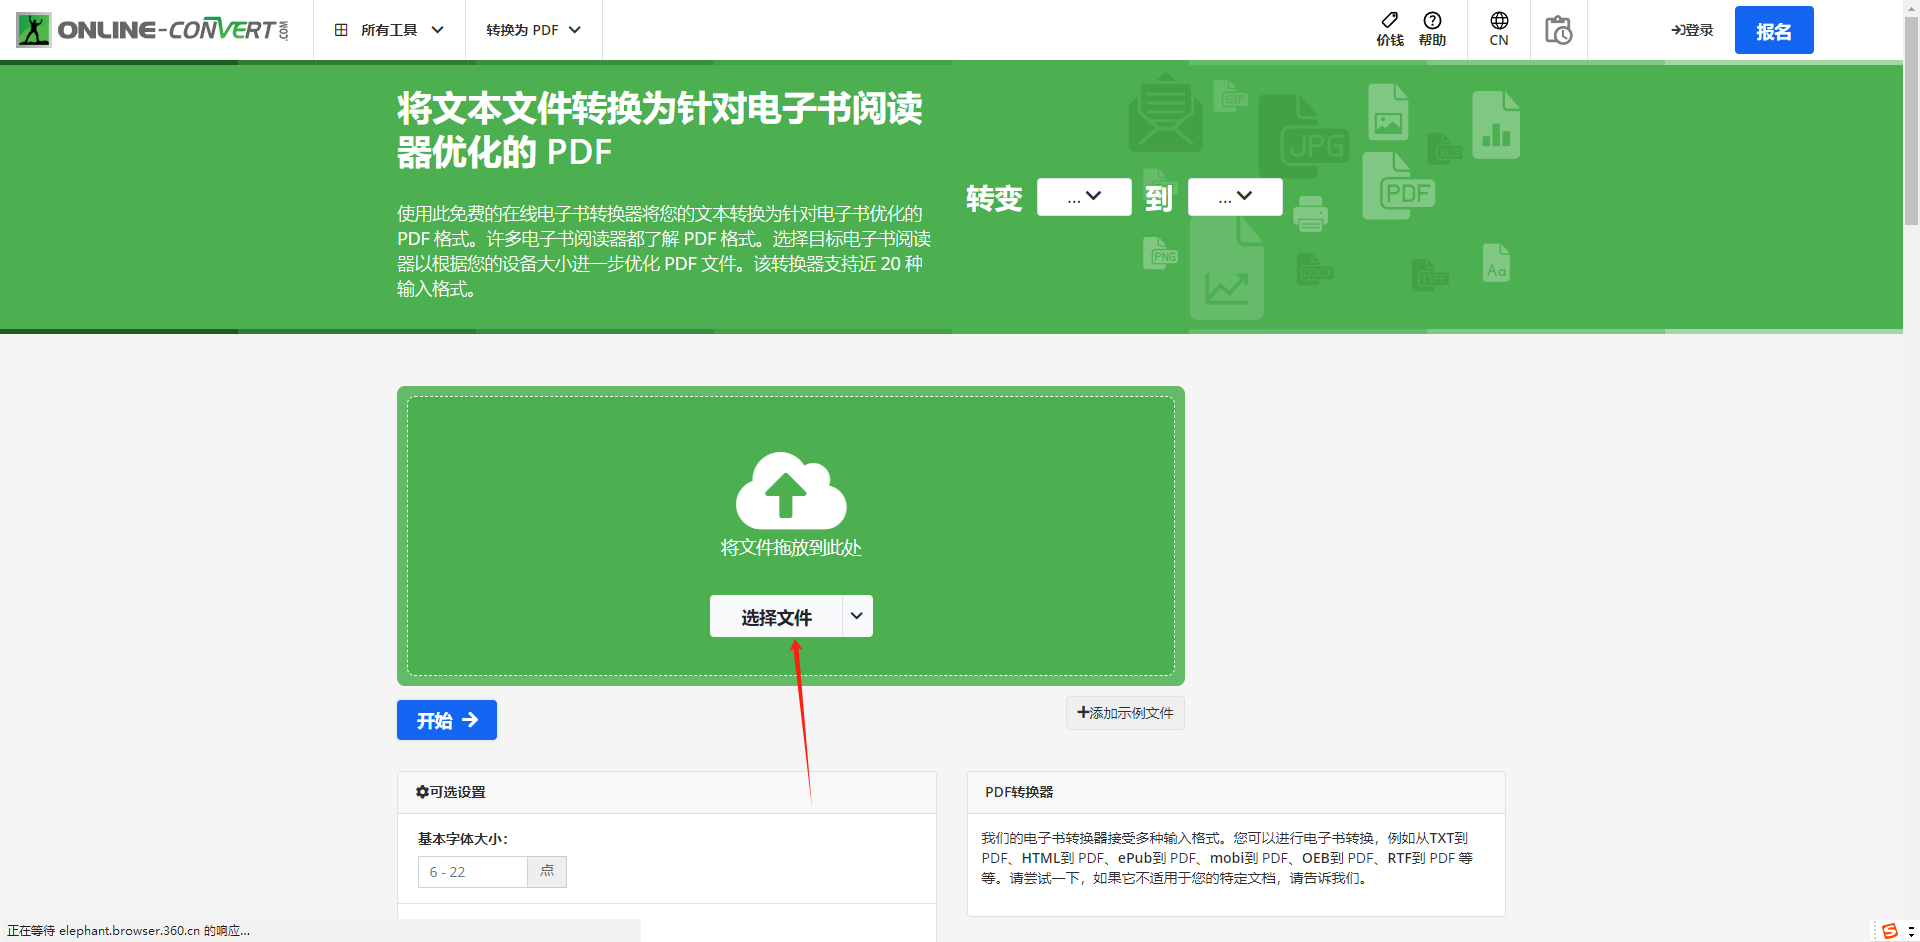The image size is (1920, 942).
Task: Click the page vertical scrollbar
Action: point(1911,120)
